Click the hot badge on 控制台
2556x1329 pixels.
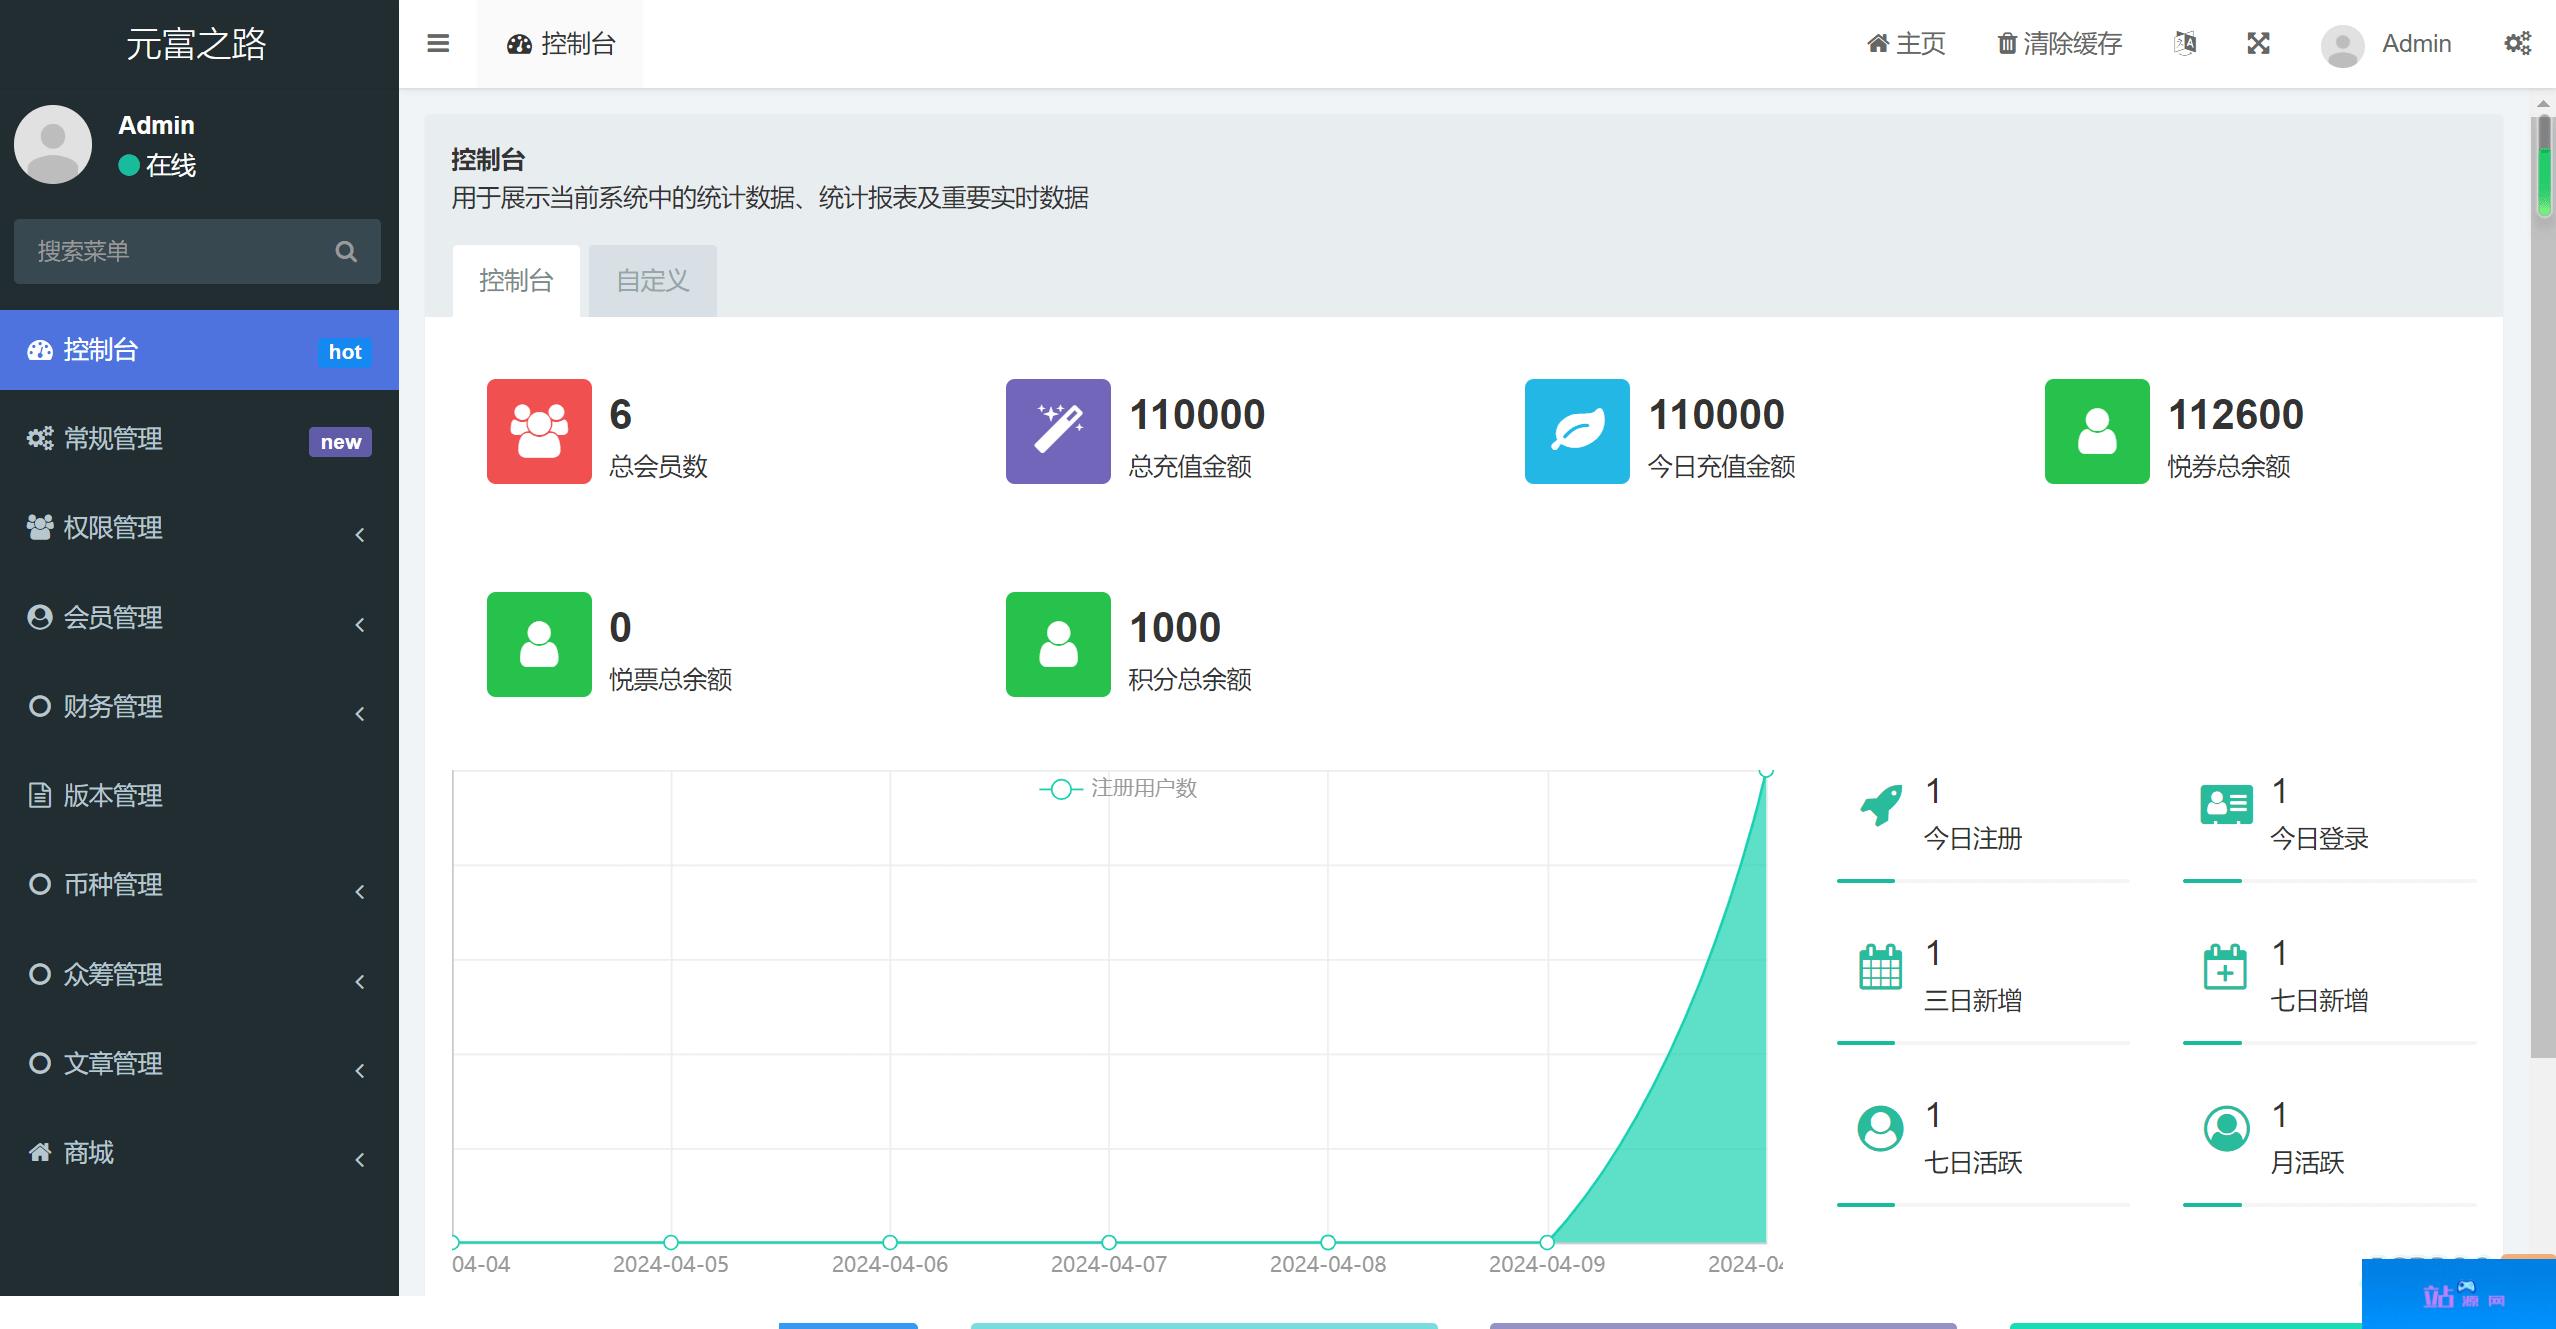click(x=345, y=352)
